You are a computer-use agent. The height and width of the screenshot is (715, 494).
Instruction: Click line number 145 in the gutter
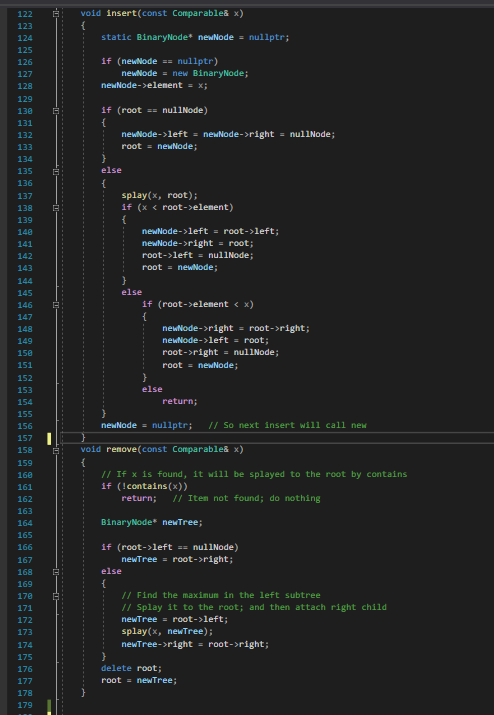(25, 293)
